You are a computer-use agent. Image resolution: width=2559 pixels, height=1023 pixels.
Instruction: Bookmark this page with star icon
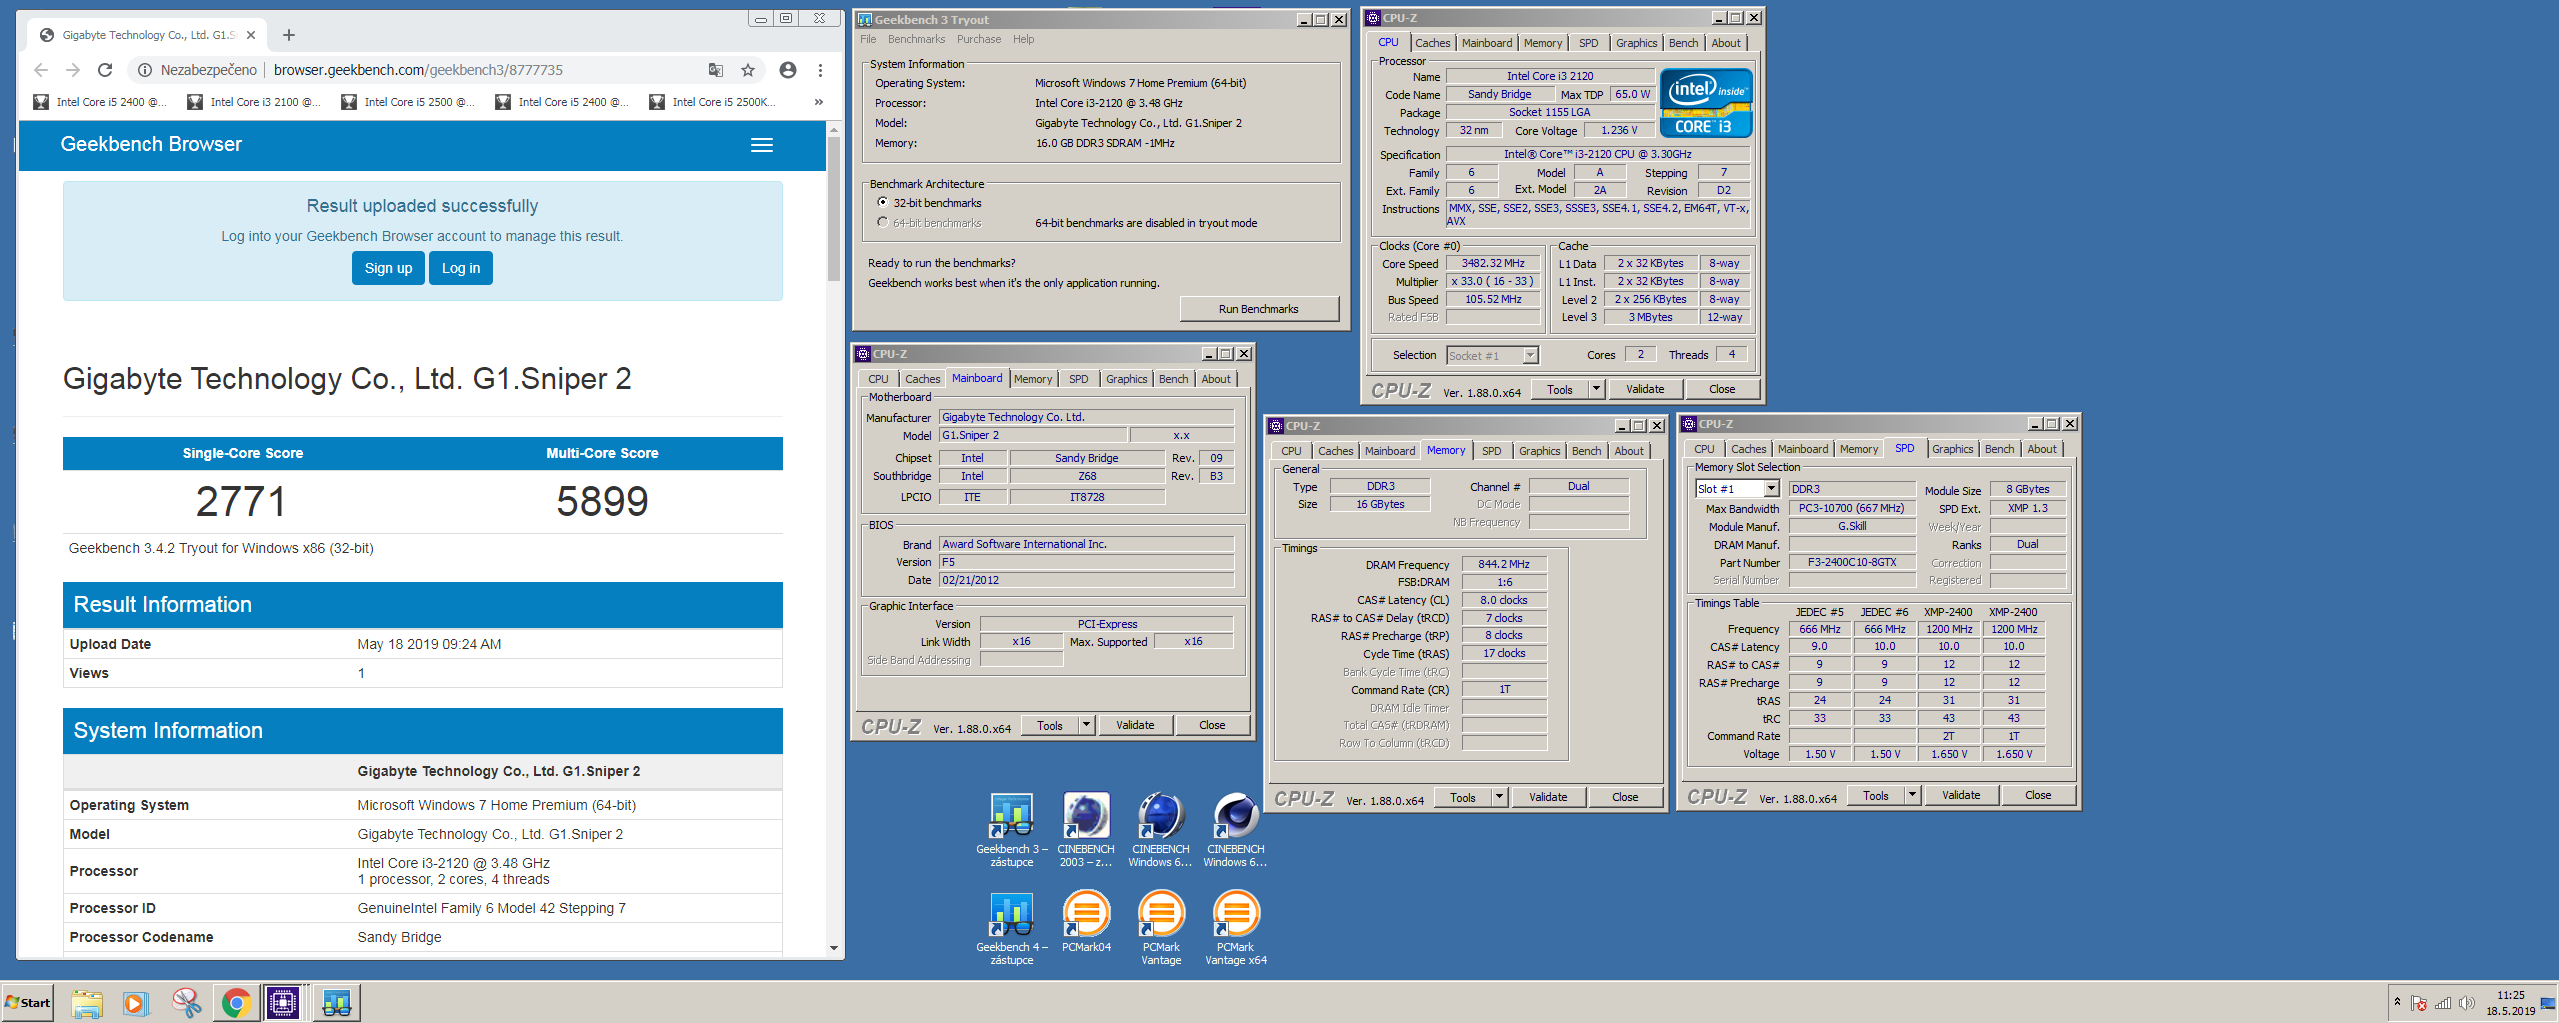point(748,70)
